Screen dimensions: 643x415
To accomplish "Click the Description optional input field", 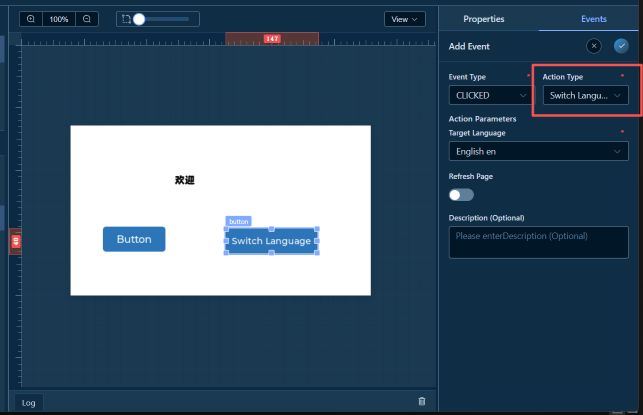I will point(538,242).
